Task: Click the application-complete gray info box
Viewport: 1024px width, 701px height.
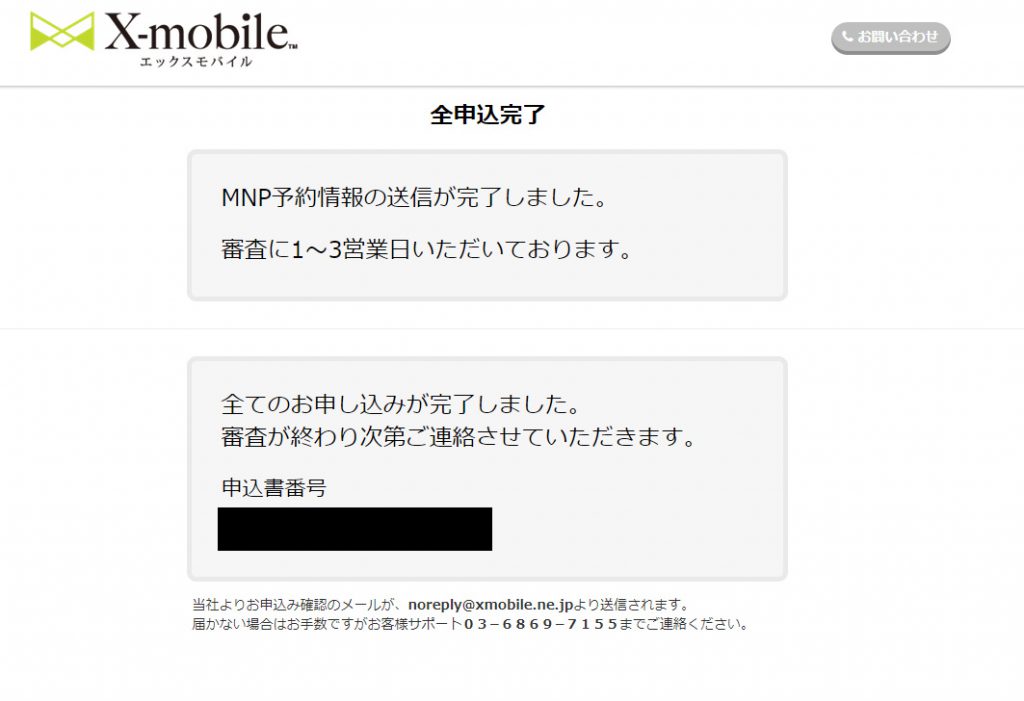Action: tap(487, 469)
